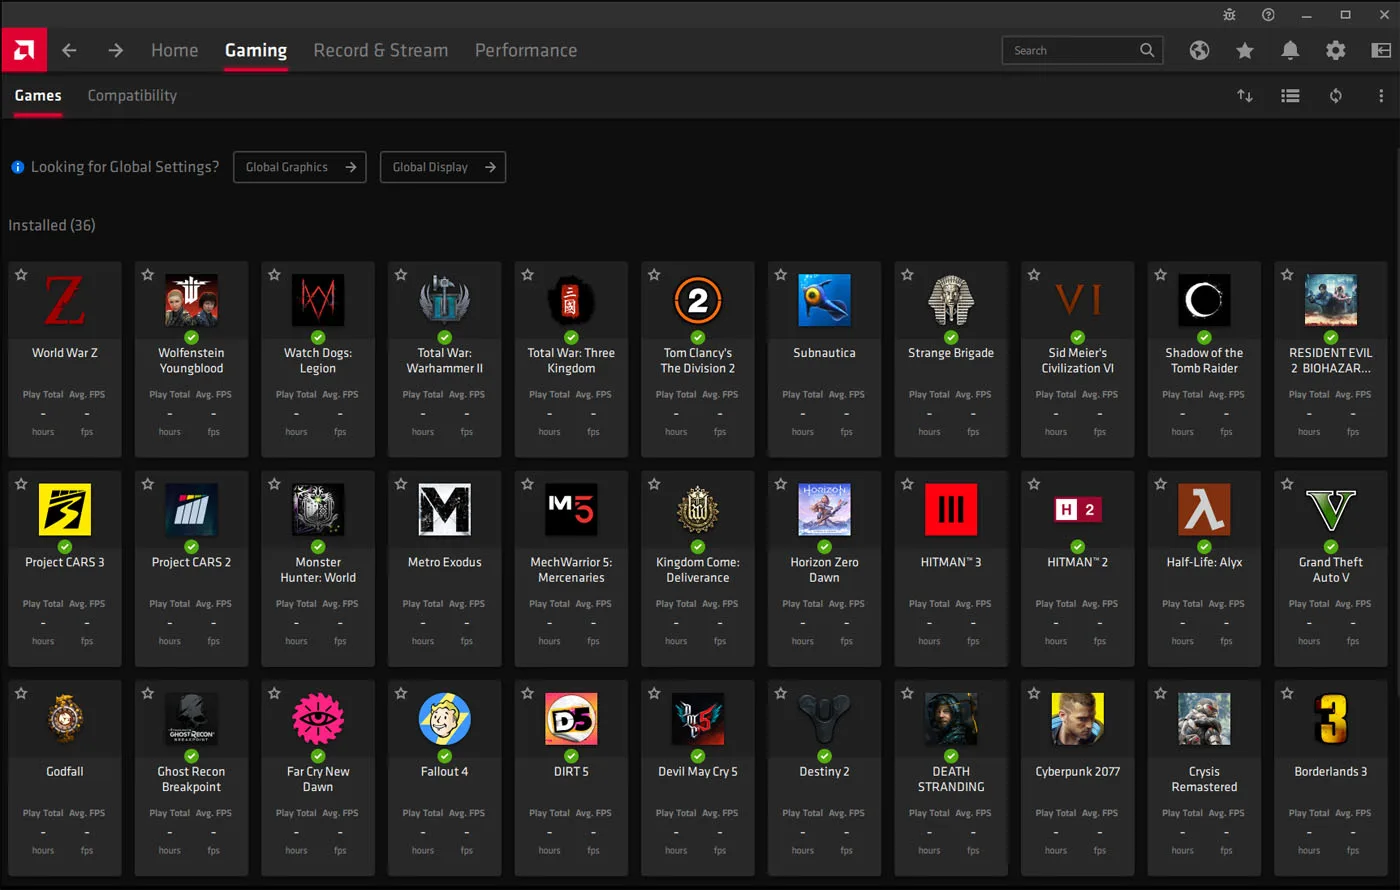Image resolution: width=1400 pixels, height=890 pixels.
Task: Open Metro Exodus game icon
Action: [x=445, y=509]
